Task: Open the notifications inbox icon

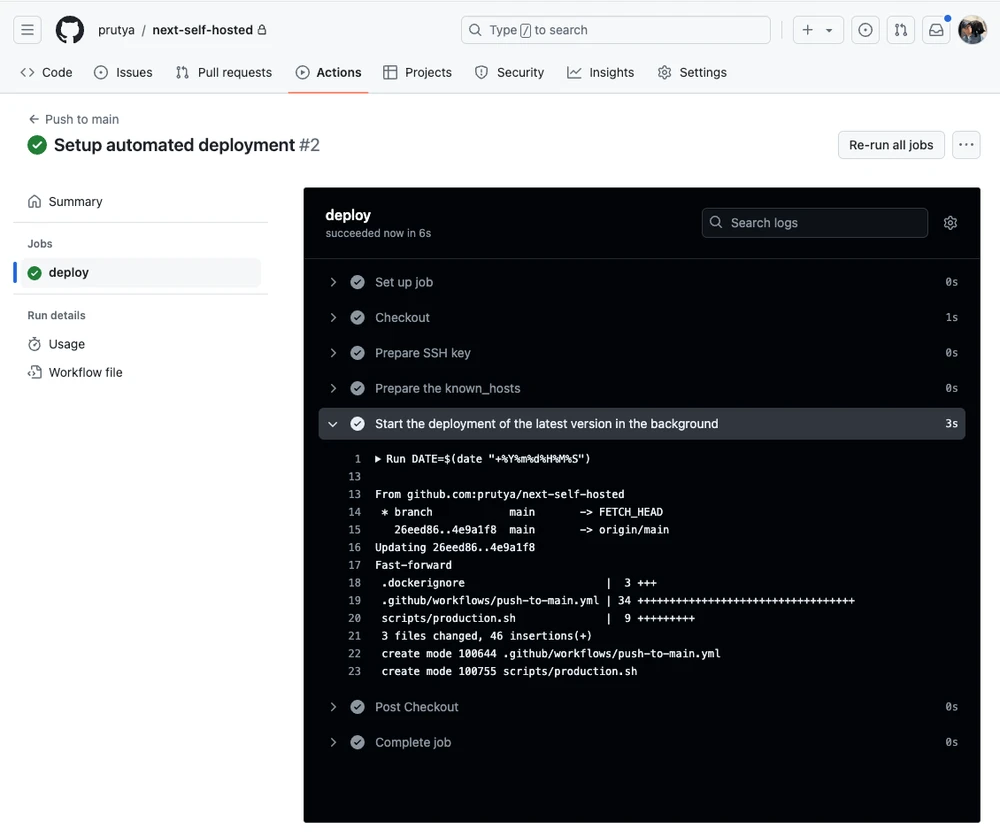Action: [936, 30]
